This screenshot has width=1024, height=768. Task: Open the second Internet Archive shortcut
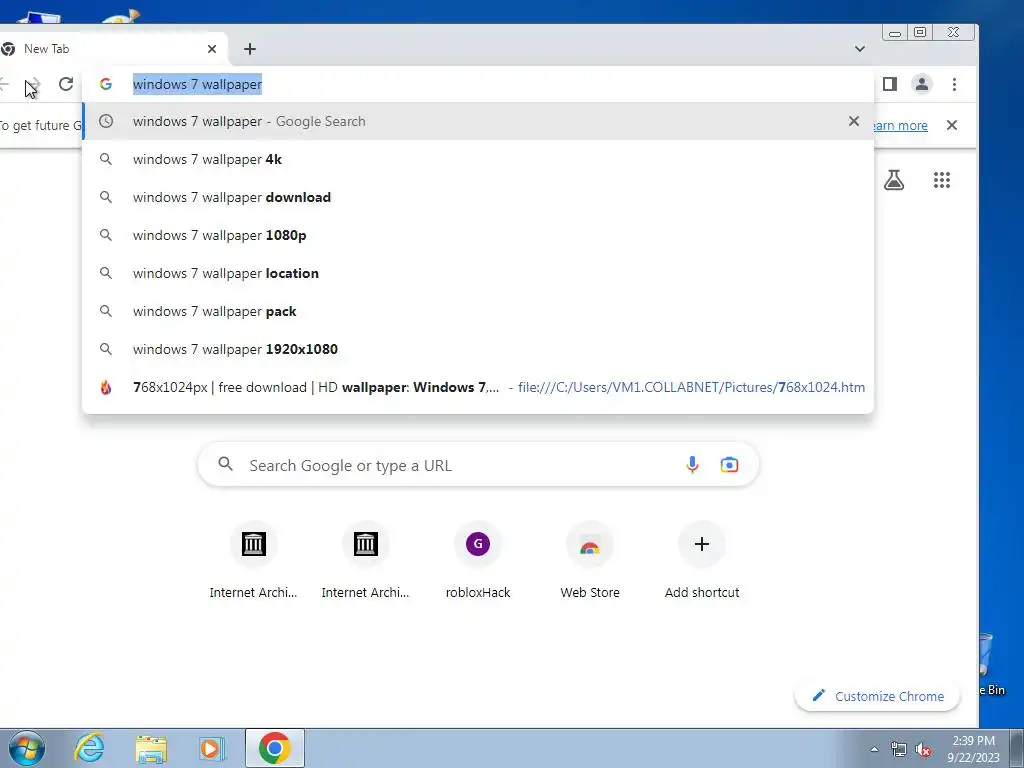tap(366, 562)
